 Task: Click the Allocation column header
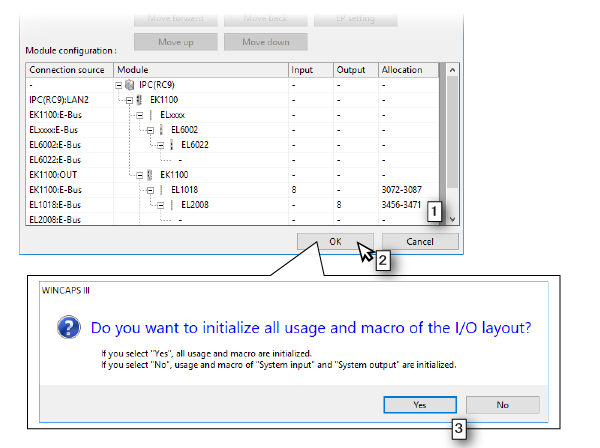[407, 70]
